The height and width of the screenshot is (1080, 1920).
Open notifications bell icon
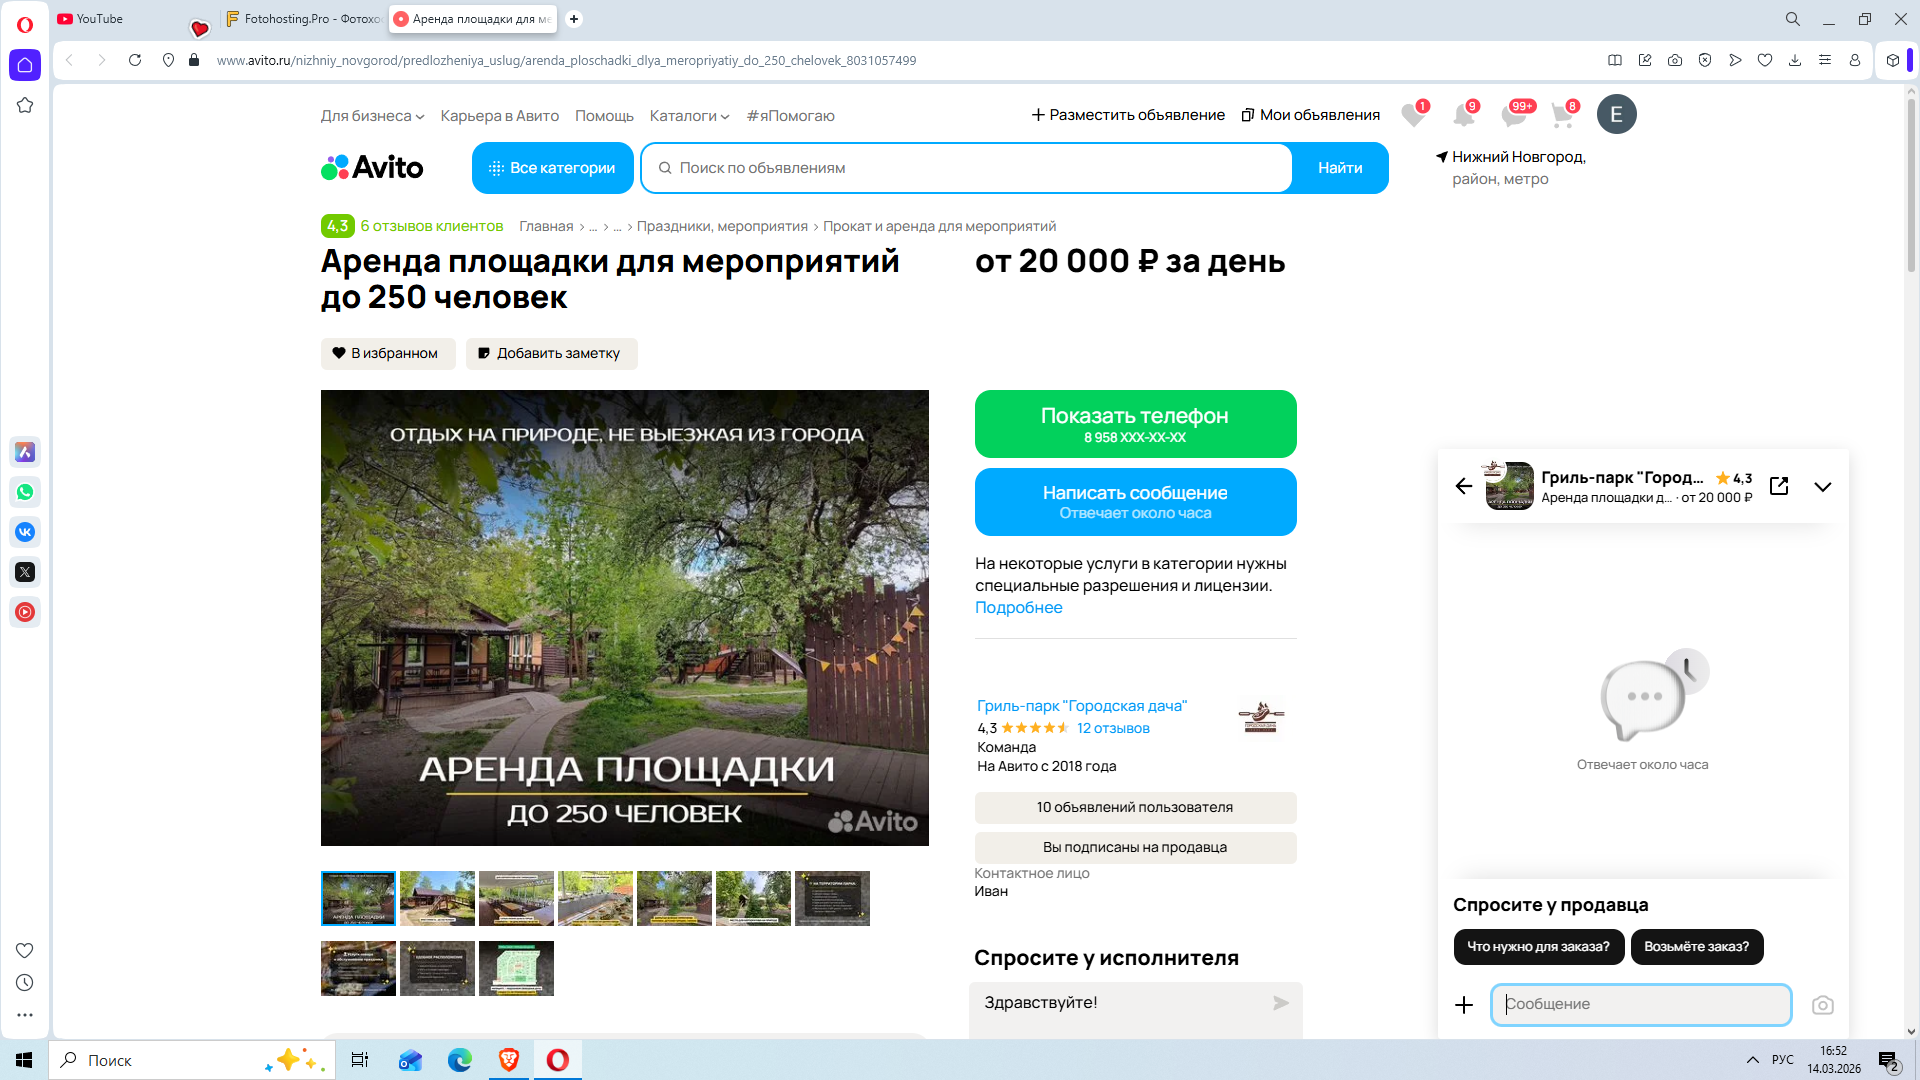1463,115
